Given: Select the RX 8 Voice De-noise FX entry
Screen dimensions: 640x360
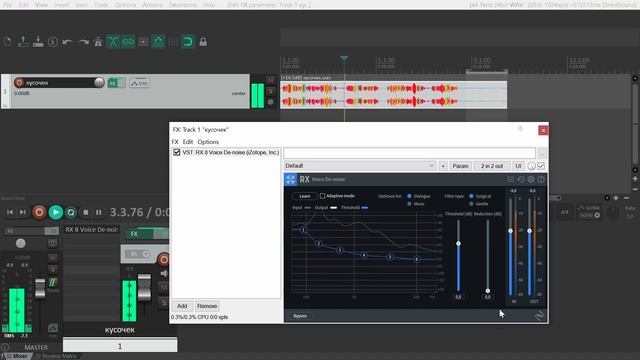Looking at the screenshot, I should tap(231, 152).
